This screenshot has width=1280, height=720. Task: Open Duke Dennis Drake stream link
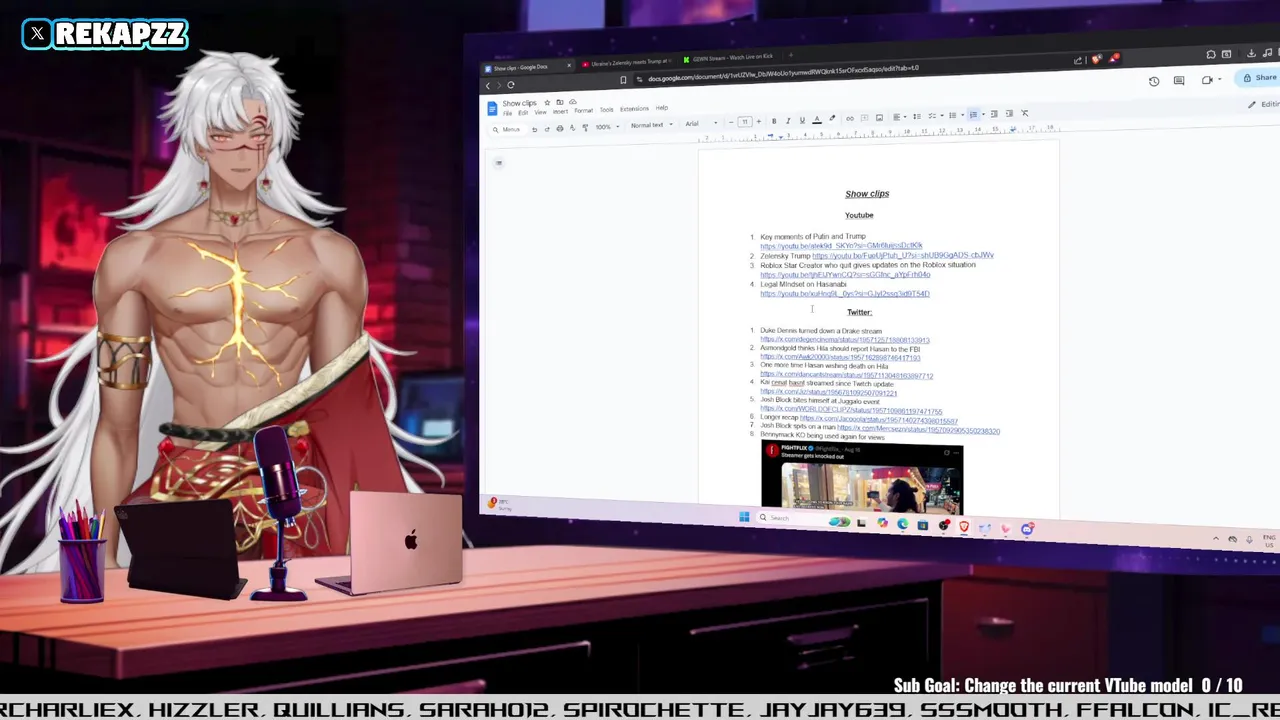(844, 340)
